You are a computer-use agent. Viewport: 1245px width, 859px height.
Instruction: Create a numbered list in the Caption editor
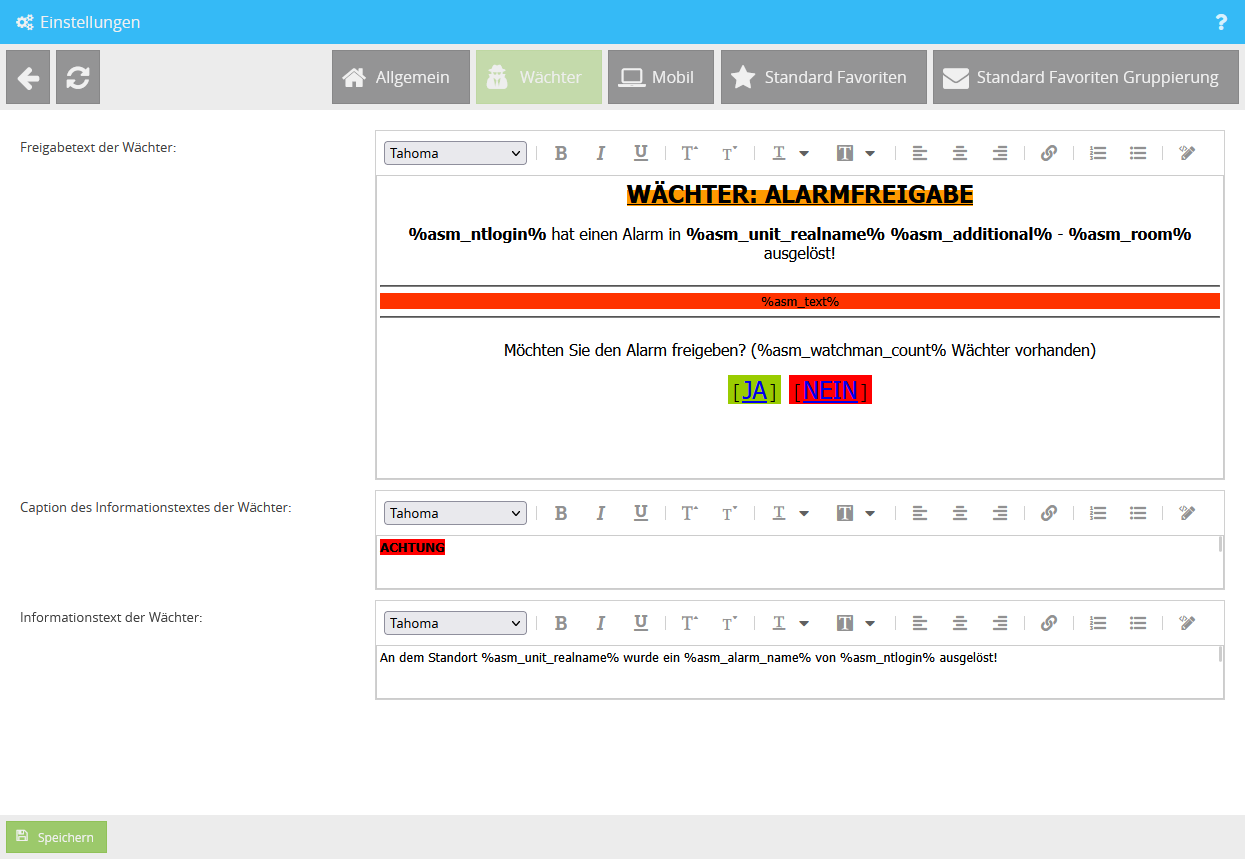[x=1098, y=512]
